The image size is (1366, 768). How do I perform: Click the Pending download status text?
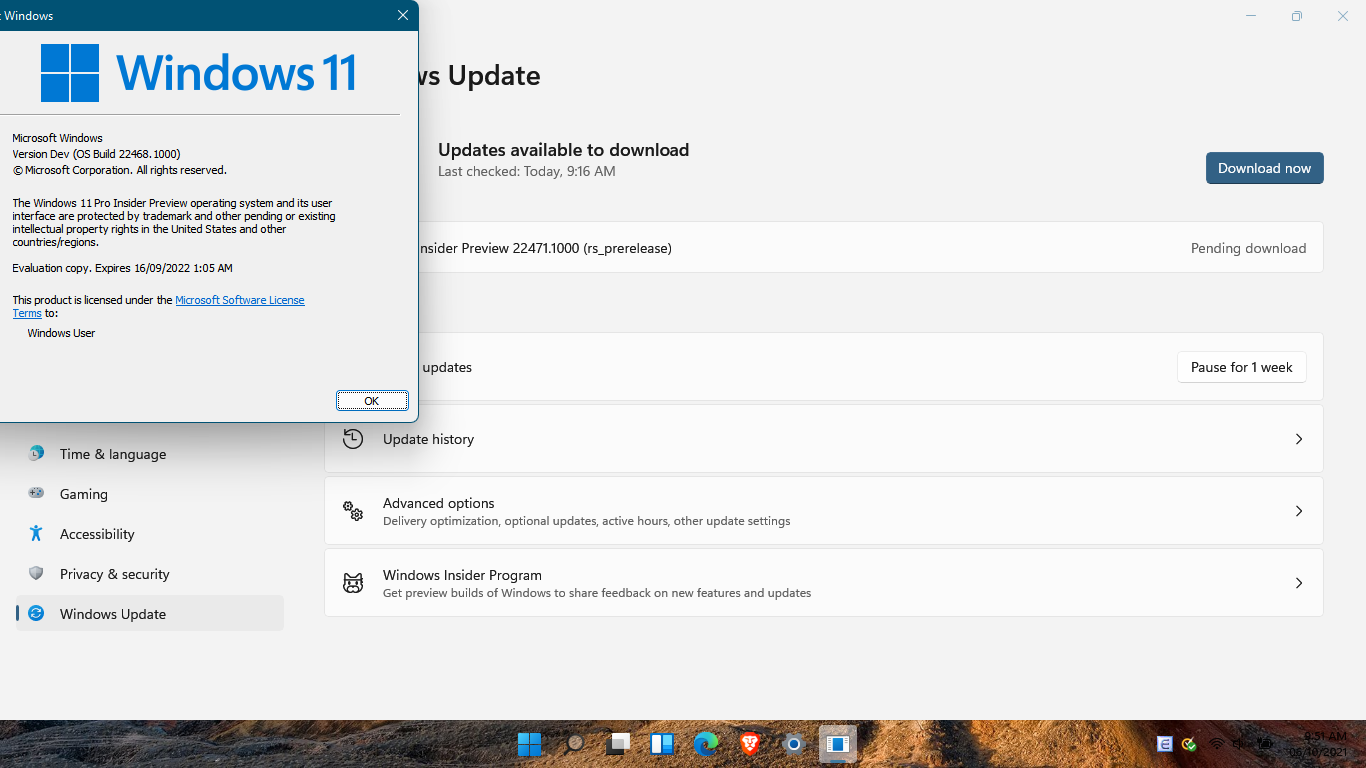(1248, 248)
